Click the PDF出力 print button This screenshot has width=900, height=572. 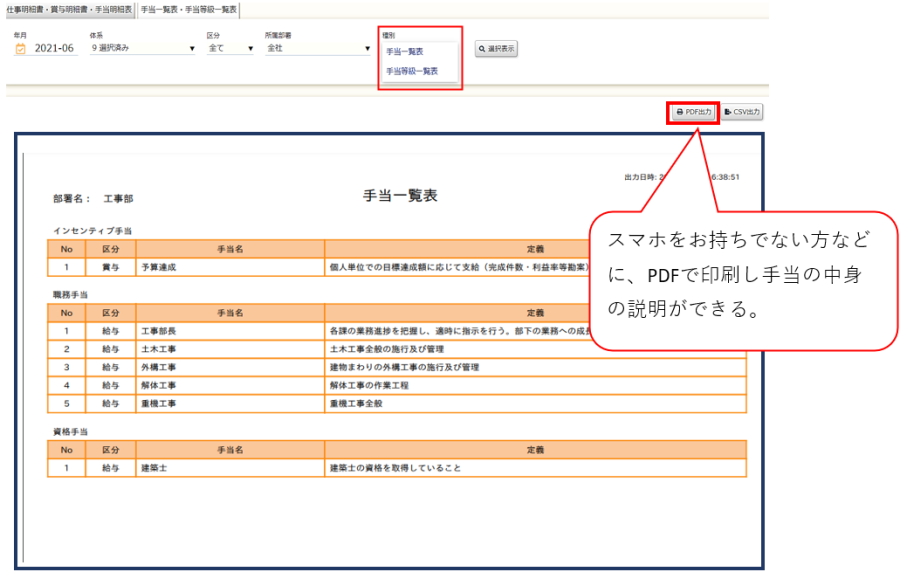point(693,112)
